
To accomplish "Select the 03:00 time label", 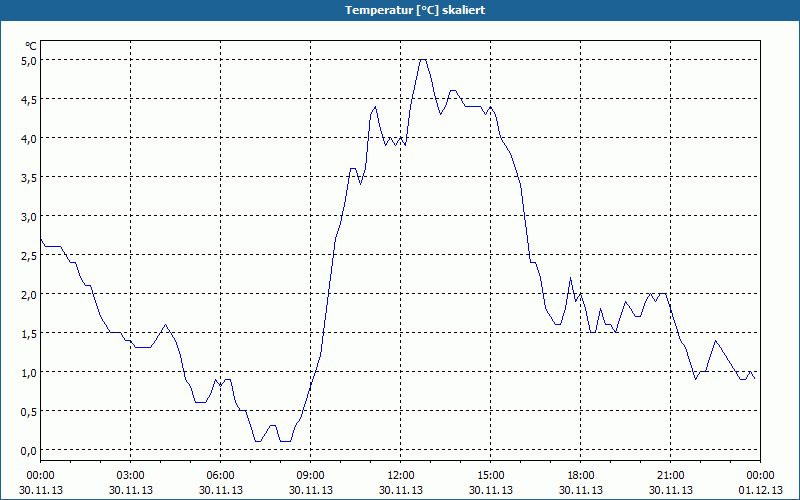I will 131,476.
